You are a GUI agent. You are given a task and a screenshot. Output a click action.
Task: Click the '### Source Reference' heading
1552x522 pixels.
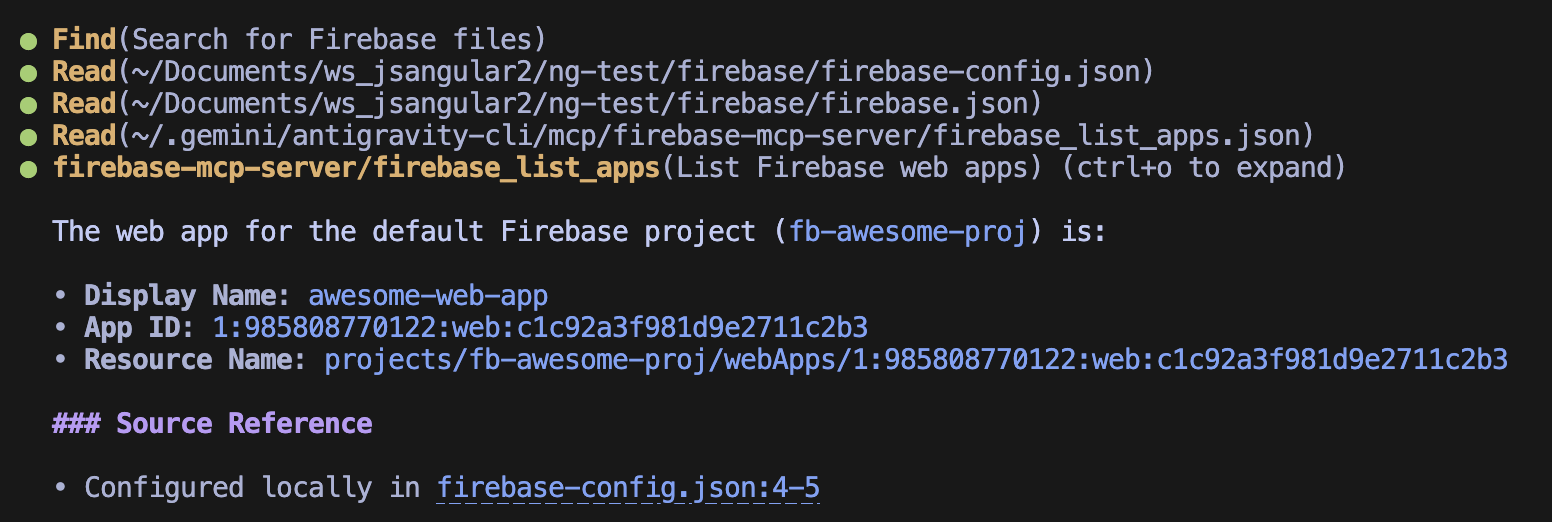tap(212, 424)
